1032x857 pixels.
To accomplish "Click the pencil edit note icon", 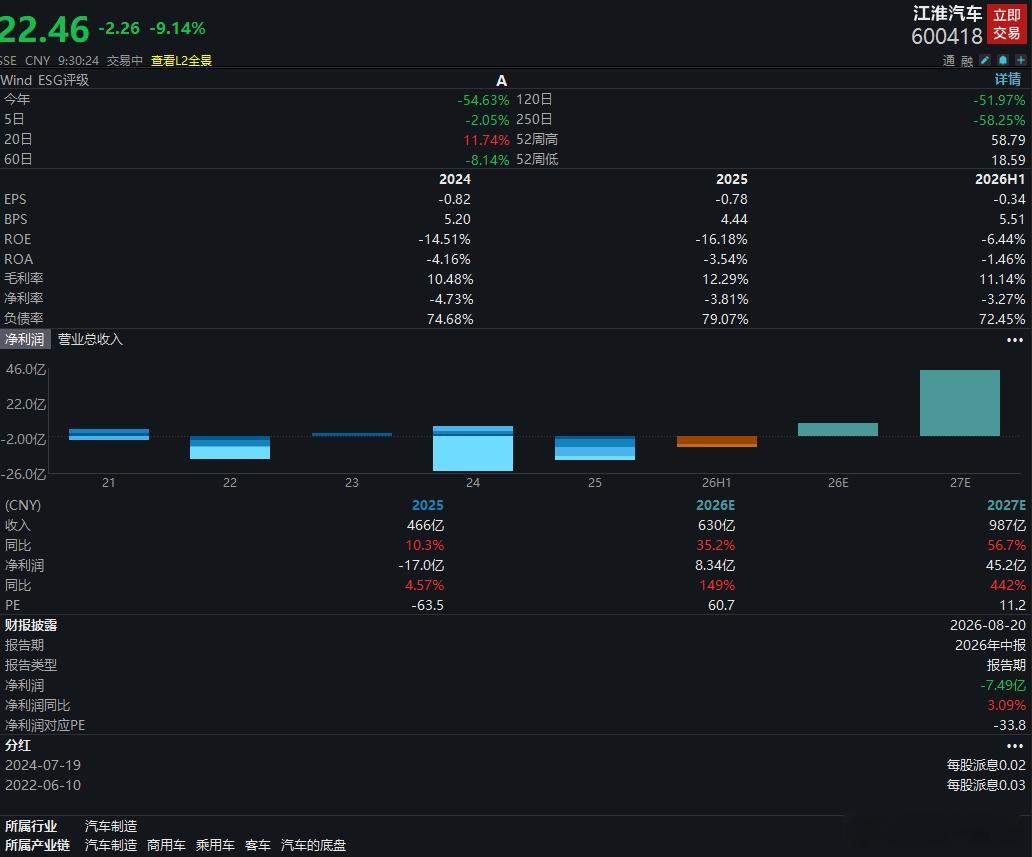I will click(x=985, y=60).
